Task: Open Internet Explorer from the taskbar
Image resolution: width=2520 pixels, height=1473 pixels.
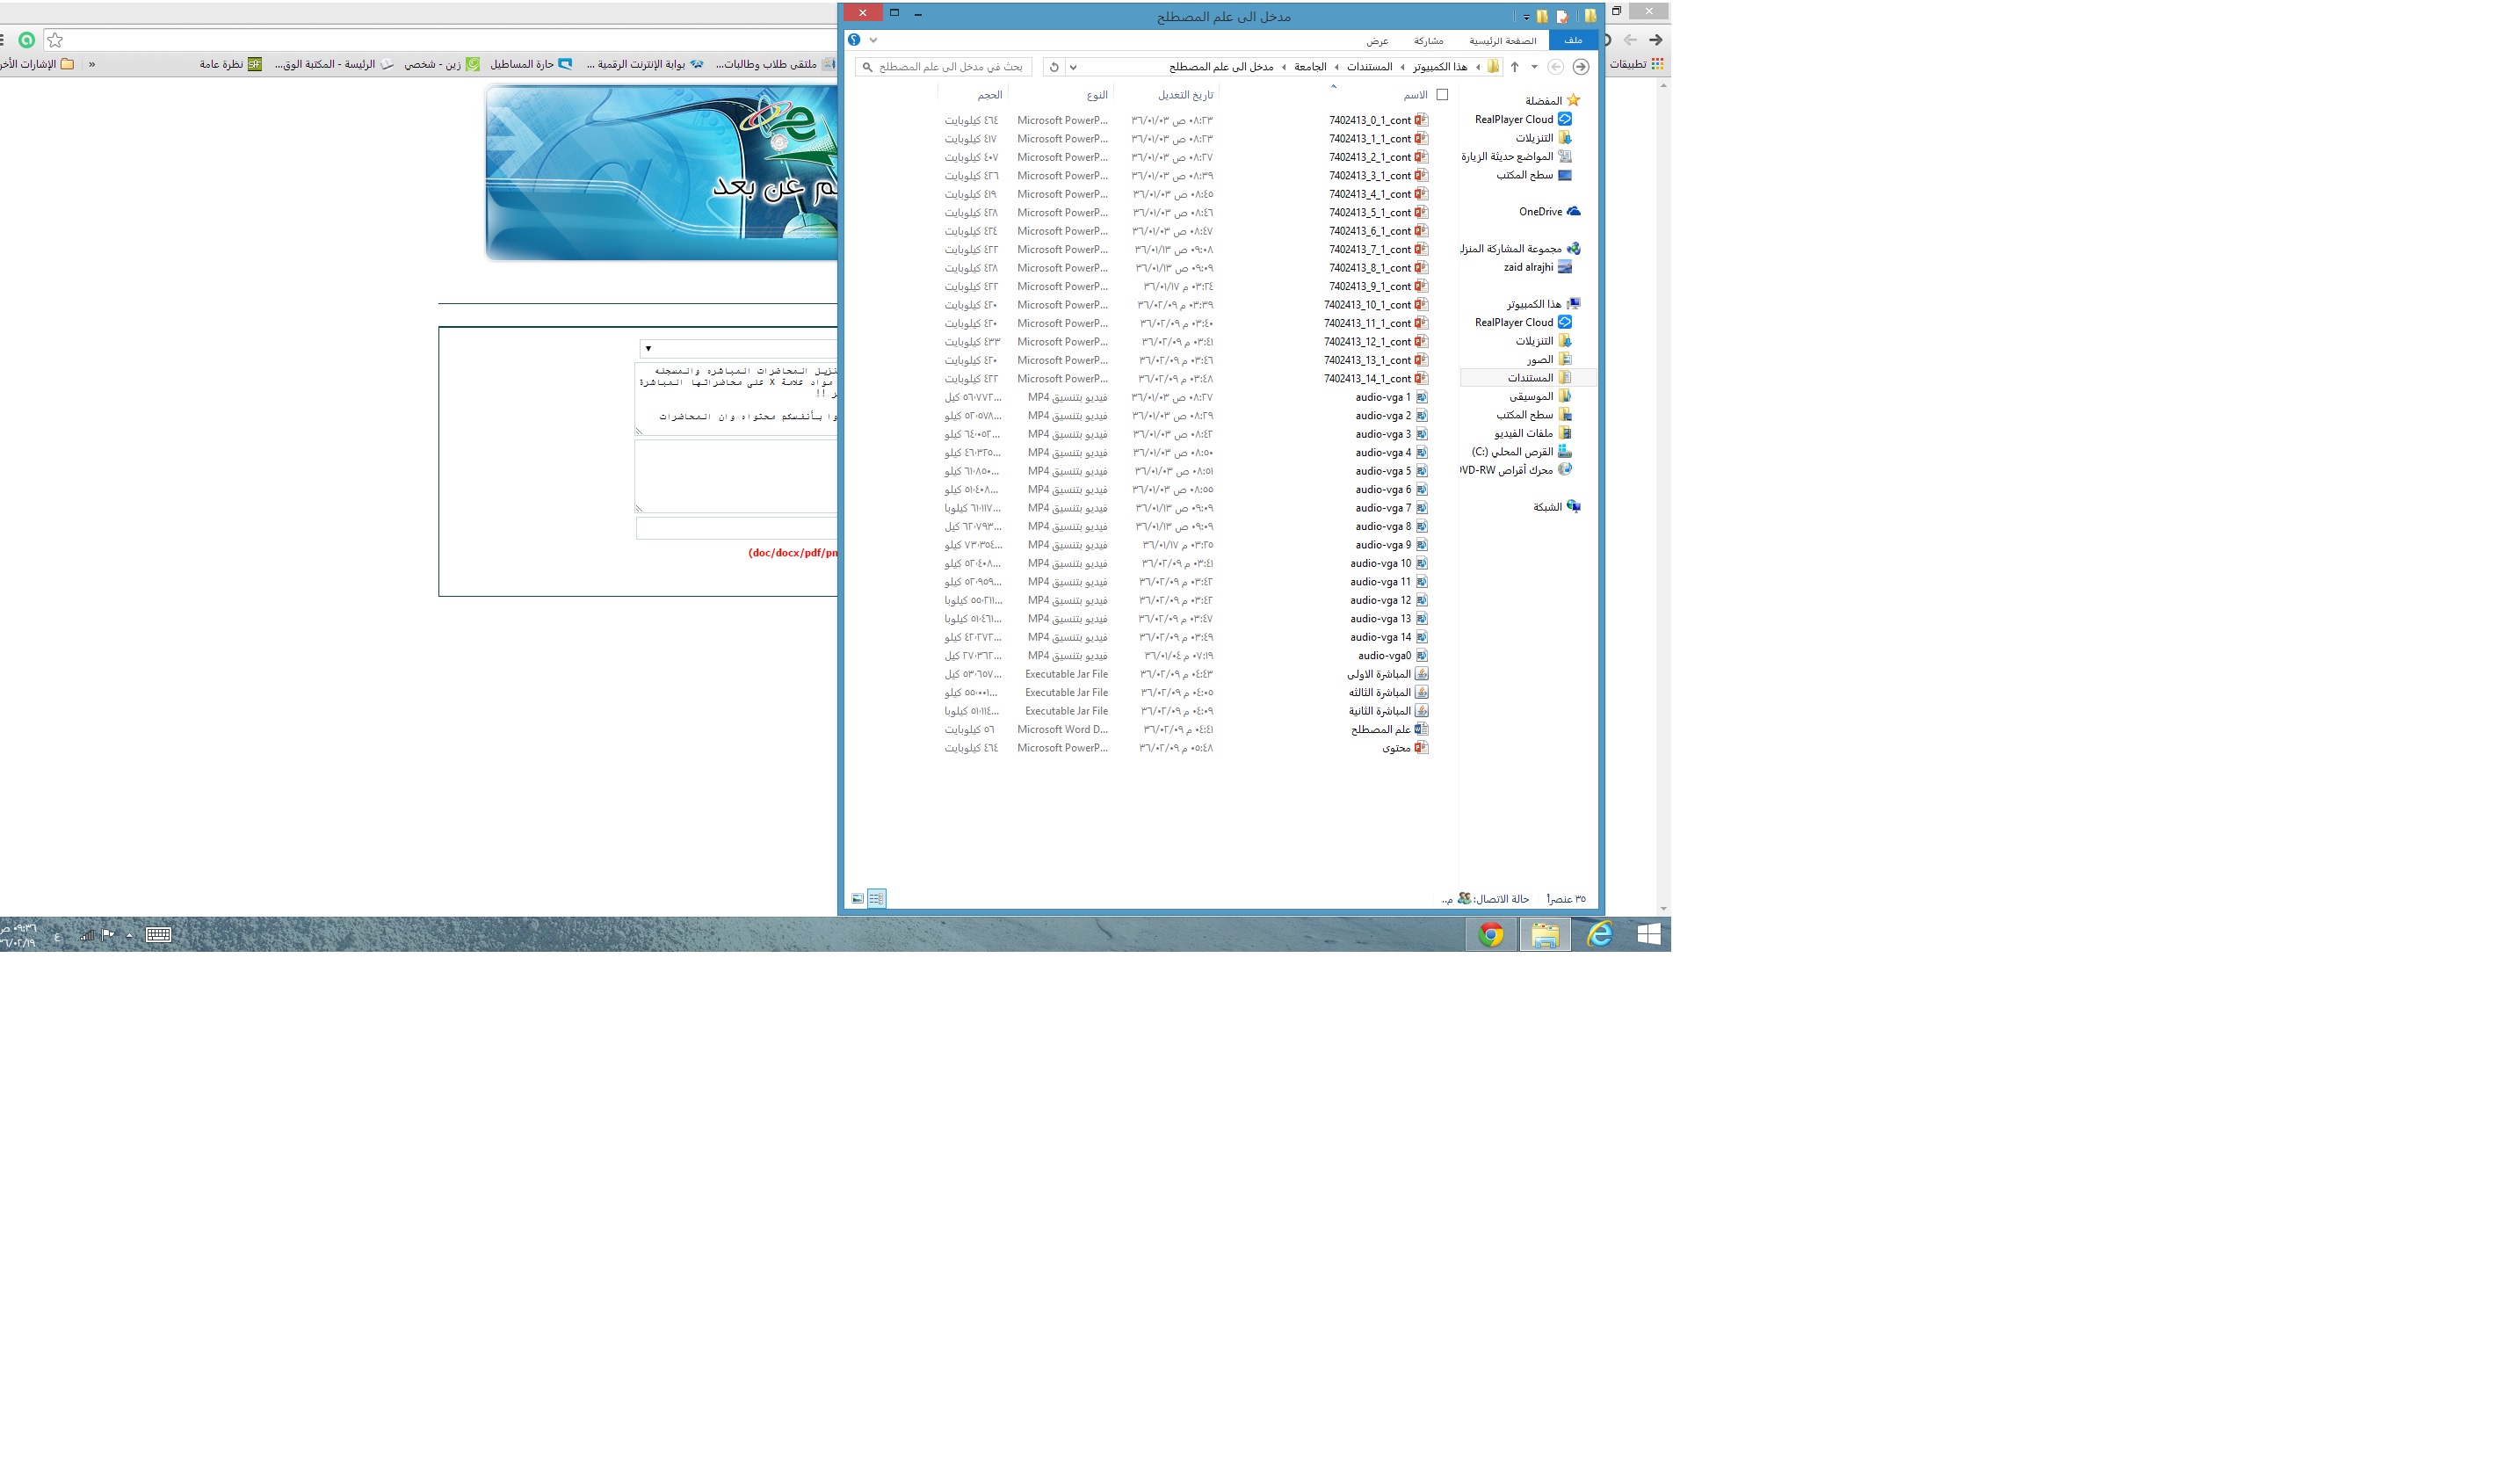Action: pos(1599,935)
